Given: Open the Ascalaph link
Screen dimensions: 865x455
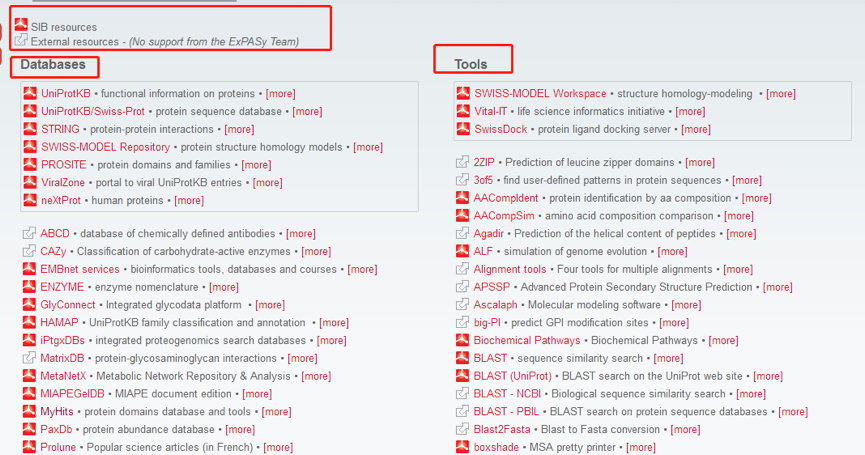Looking at the screenshot, I should click(x=495, y=305).
